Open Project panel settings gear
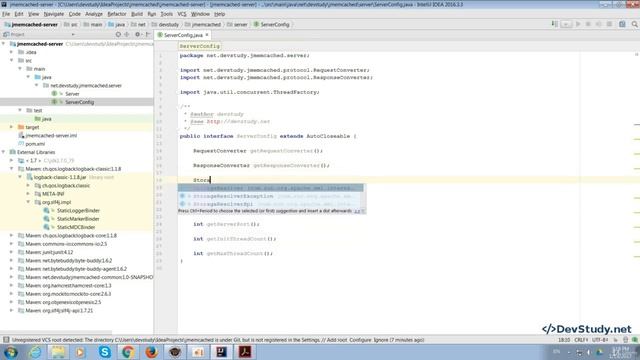Viewport: 640px width, 360px height. pyautogui.click(x=138, y=35)
